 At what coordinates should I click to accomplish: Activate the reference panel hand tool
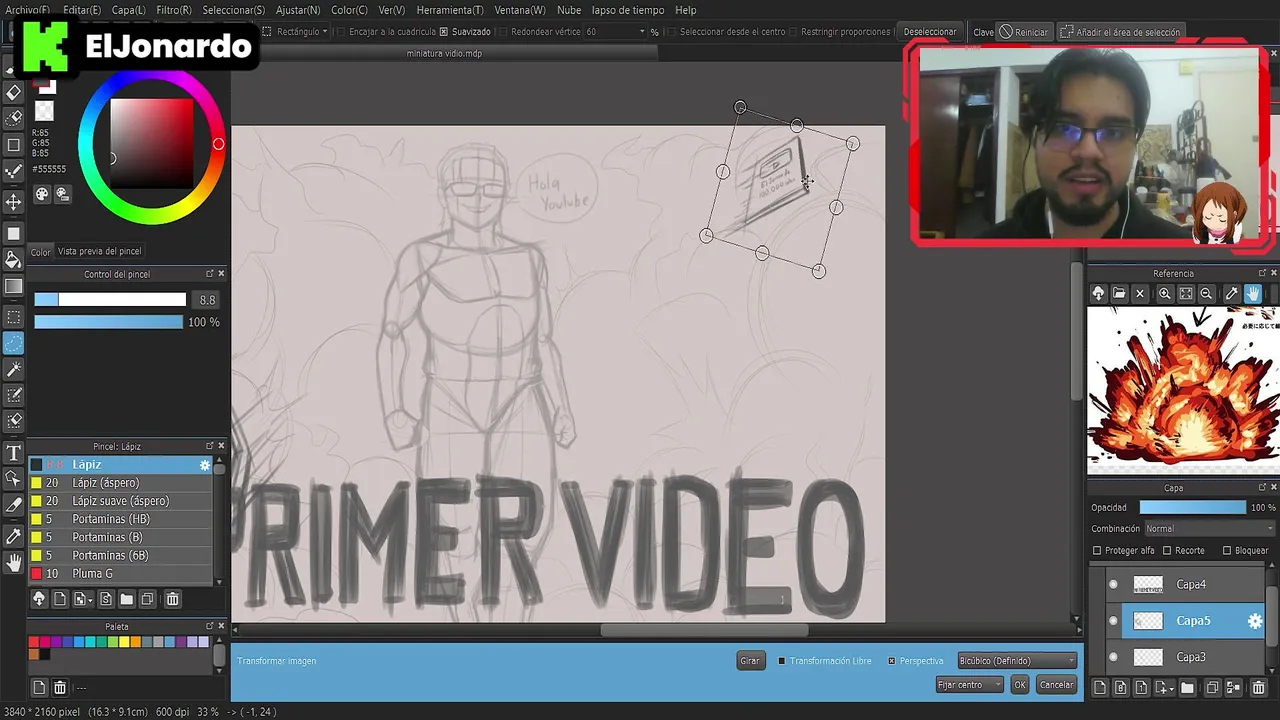[x=1253, y=293]
